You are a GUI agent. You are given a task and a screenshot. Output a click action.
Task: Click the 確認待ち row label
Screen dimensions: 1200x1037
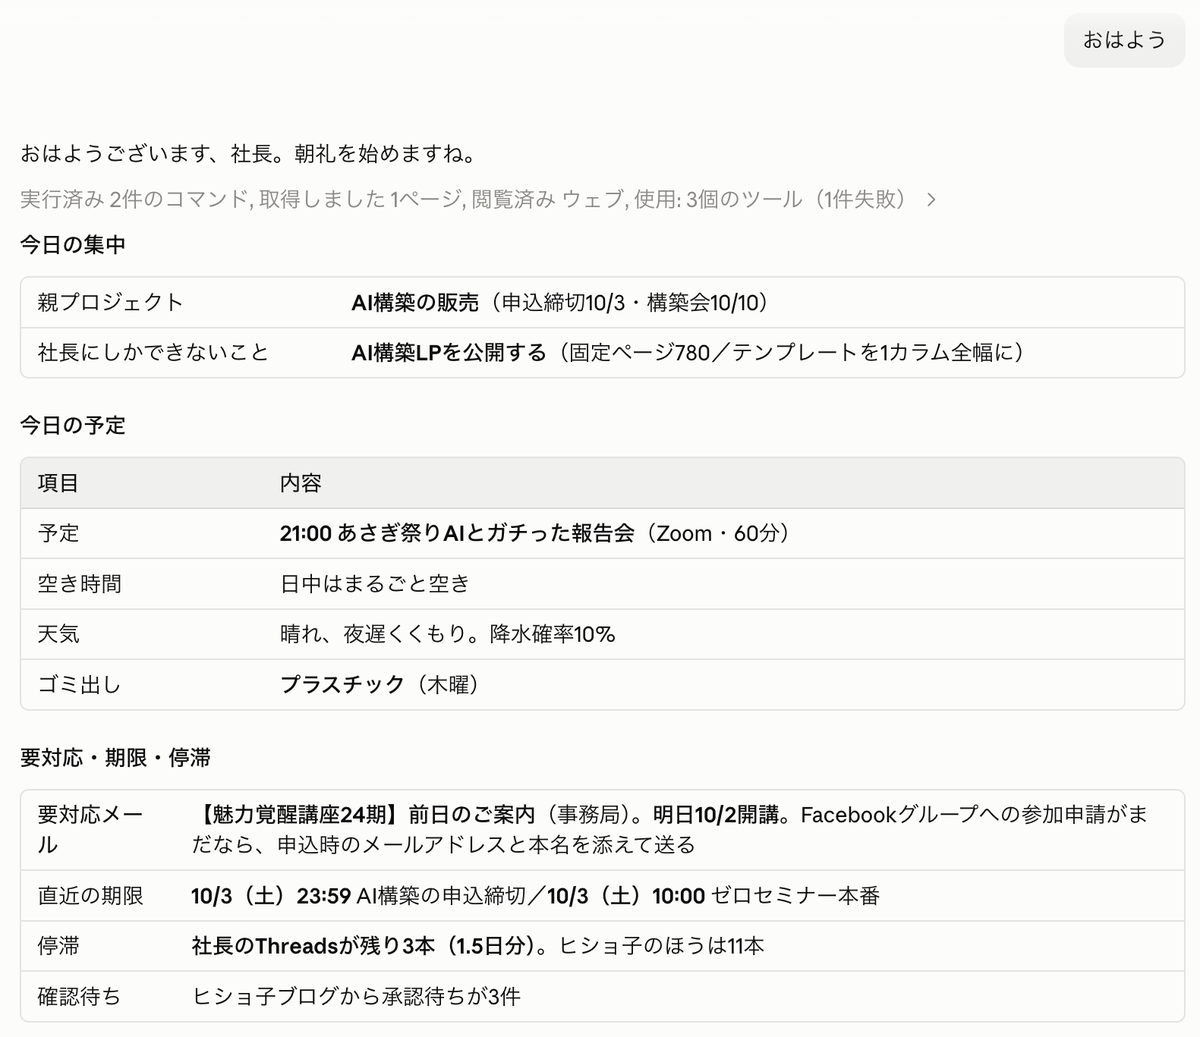79,996
